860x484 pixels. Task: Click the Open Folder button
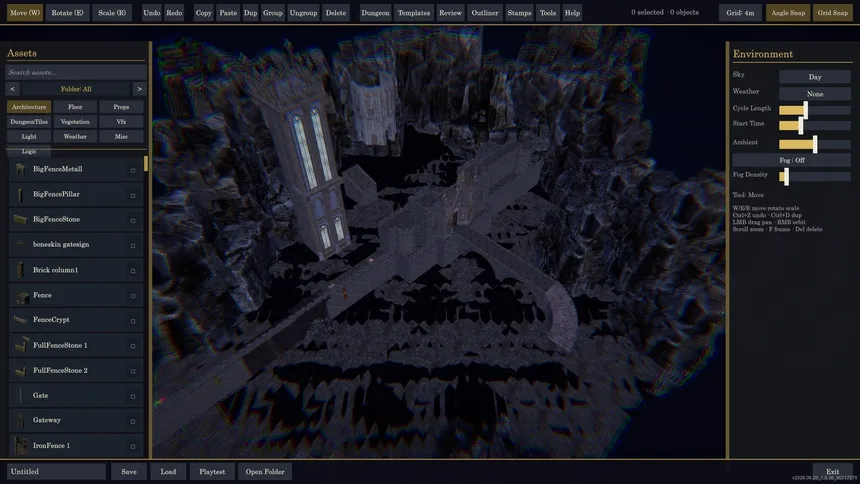coord(265,471)
